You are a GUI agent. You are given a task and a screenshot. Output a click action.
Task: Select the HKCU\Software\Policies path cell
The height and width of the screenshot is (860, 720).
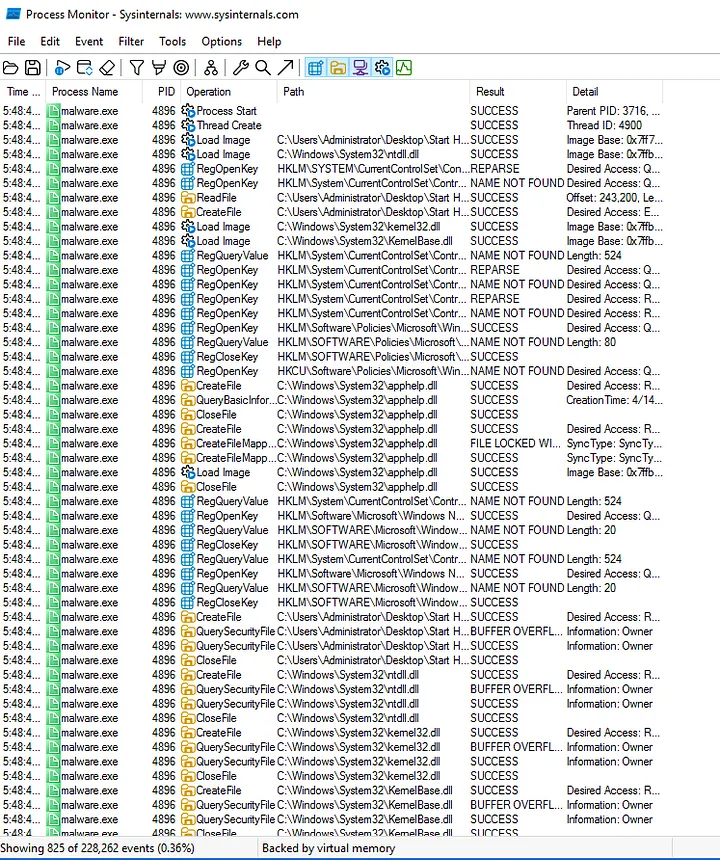[373, 371]
